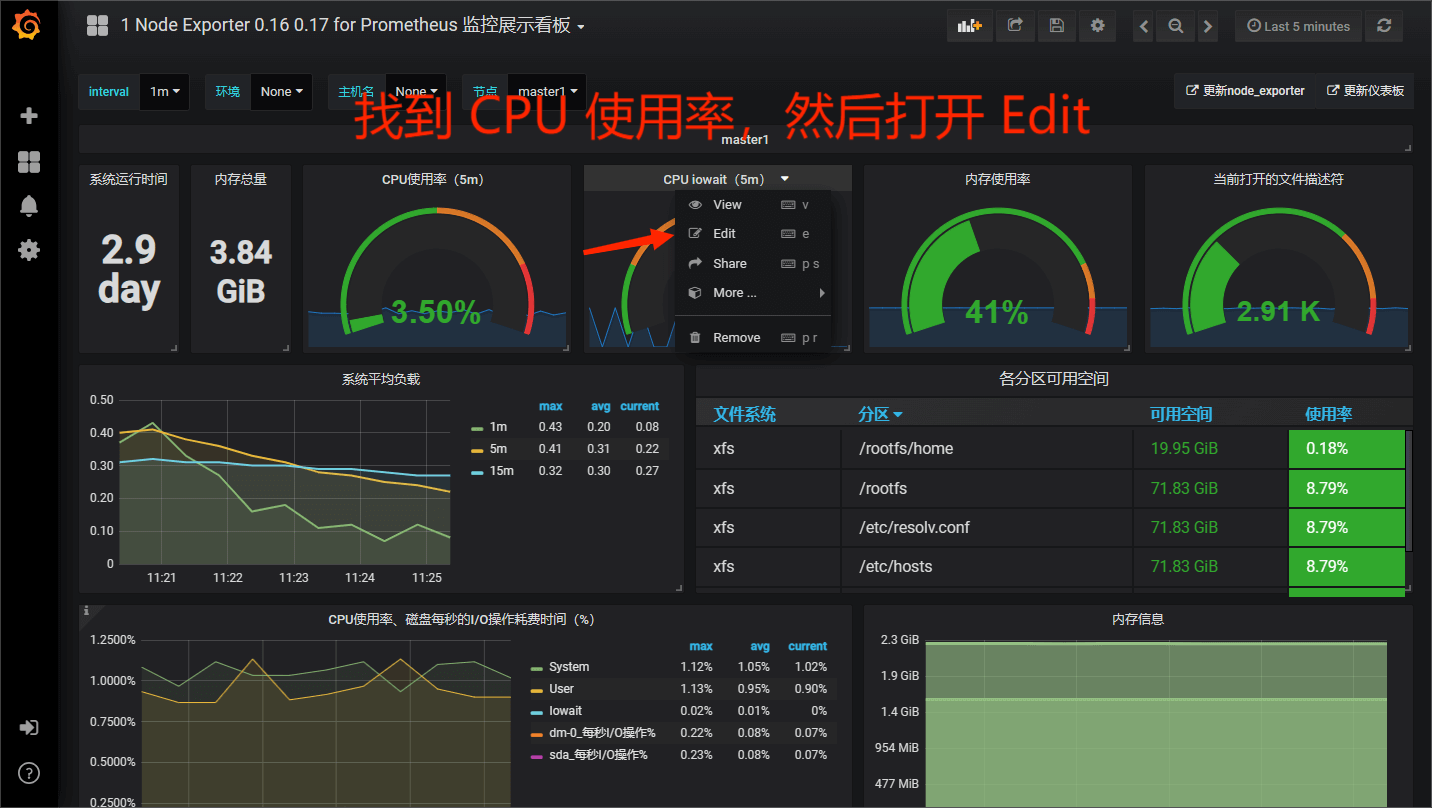Open the 环境 None dropdown
Viewport: 1432px width, 808px height.
click(281, 91)
